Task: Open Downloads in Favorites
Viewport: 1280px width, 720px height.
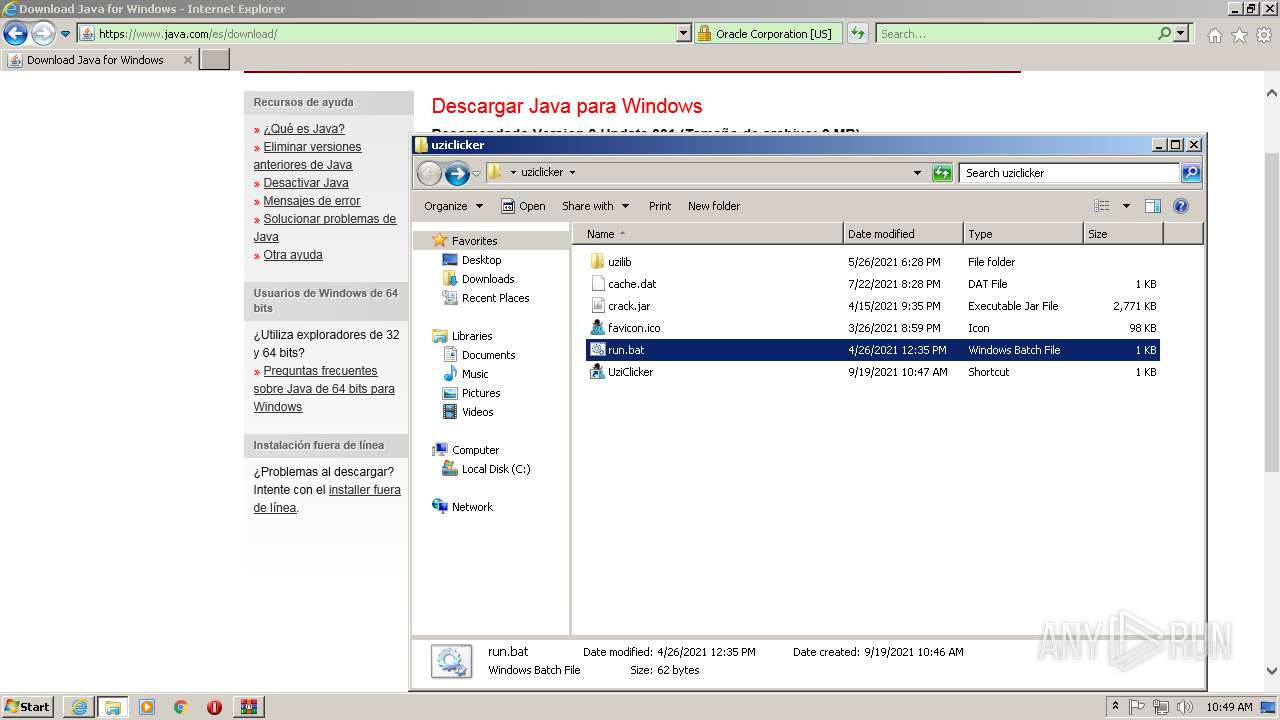Action: 488,279
